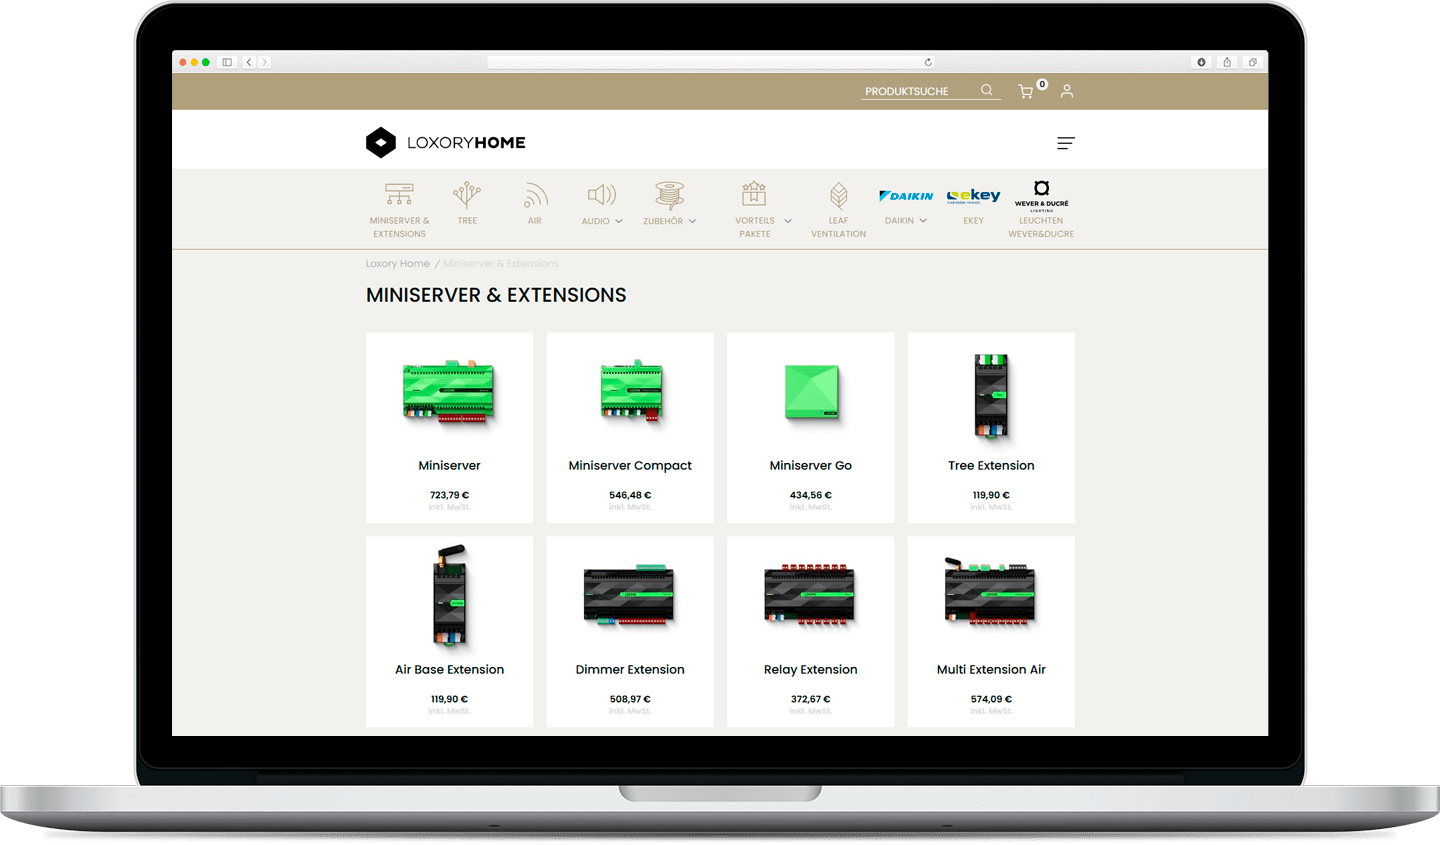Click the user account icon
The image size is (1440, 845).
pyautogui.click(x=1067, y=91)
